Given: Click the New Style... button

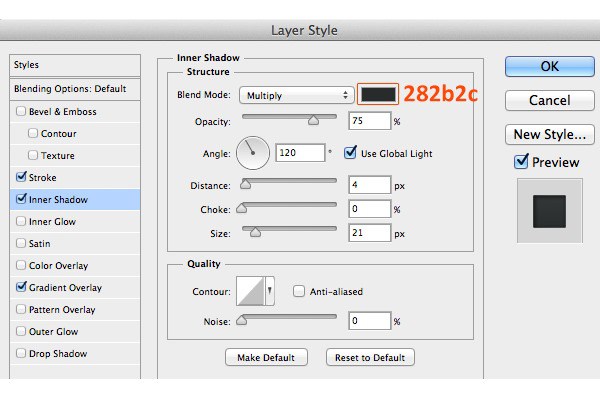Looking at the screenshot, I should coord(550,134).
